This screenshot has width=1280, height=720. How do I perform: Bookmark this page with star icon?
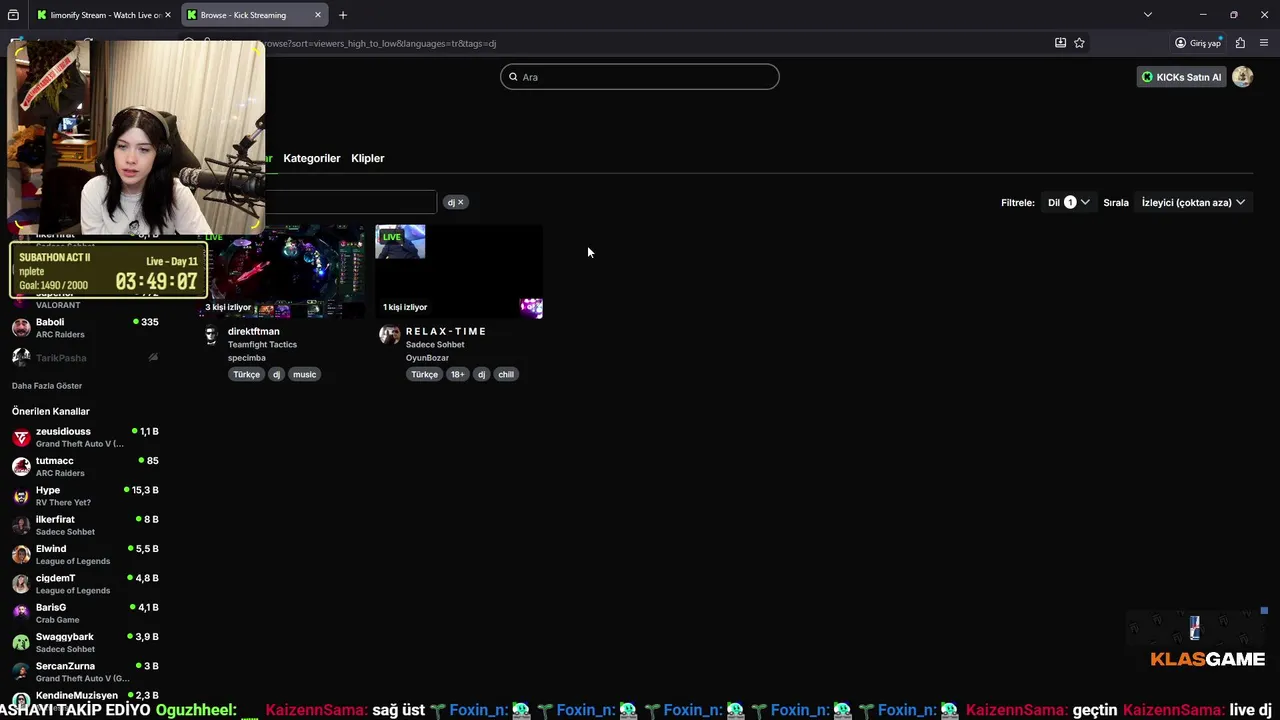click(x=1079, y=43)
